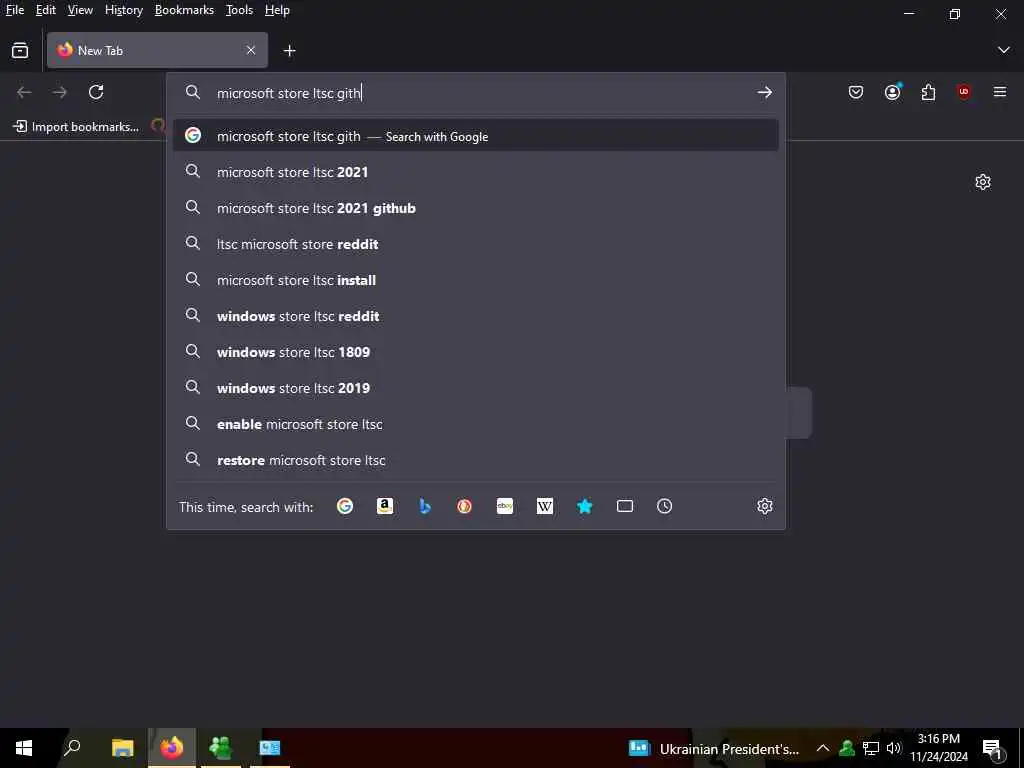The height and width of the screenshot is (768, 1024).
Task: Open the green user tray icon
Action: [x=847, y=748]
